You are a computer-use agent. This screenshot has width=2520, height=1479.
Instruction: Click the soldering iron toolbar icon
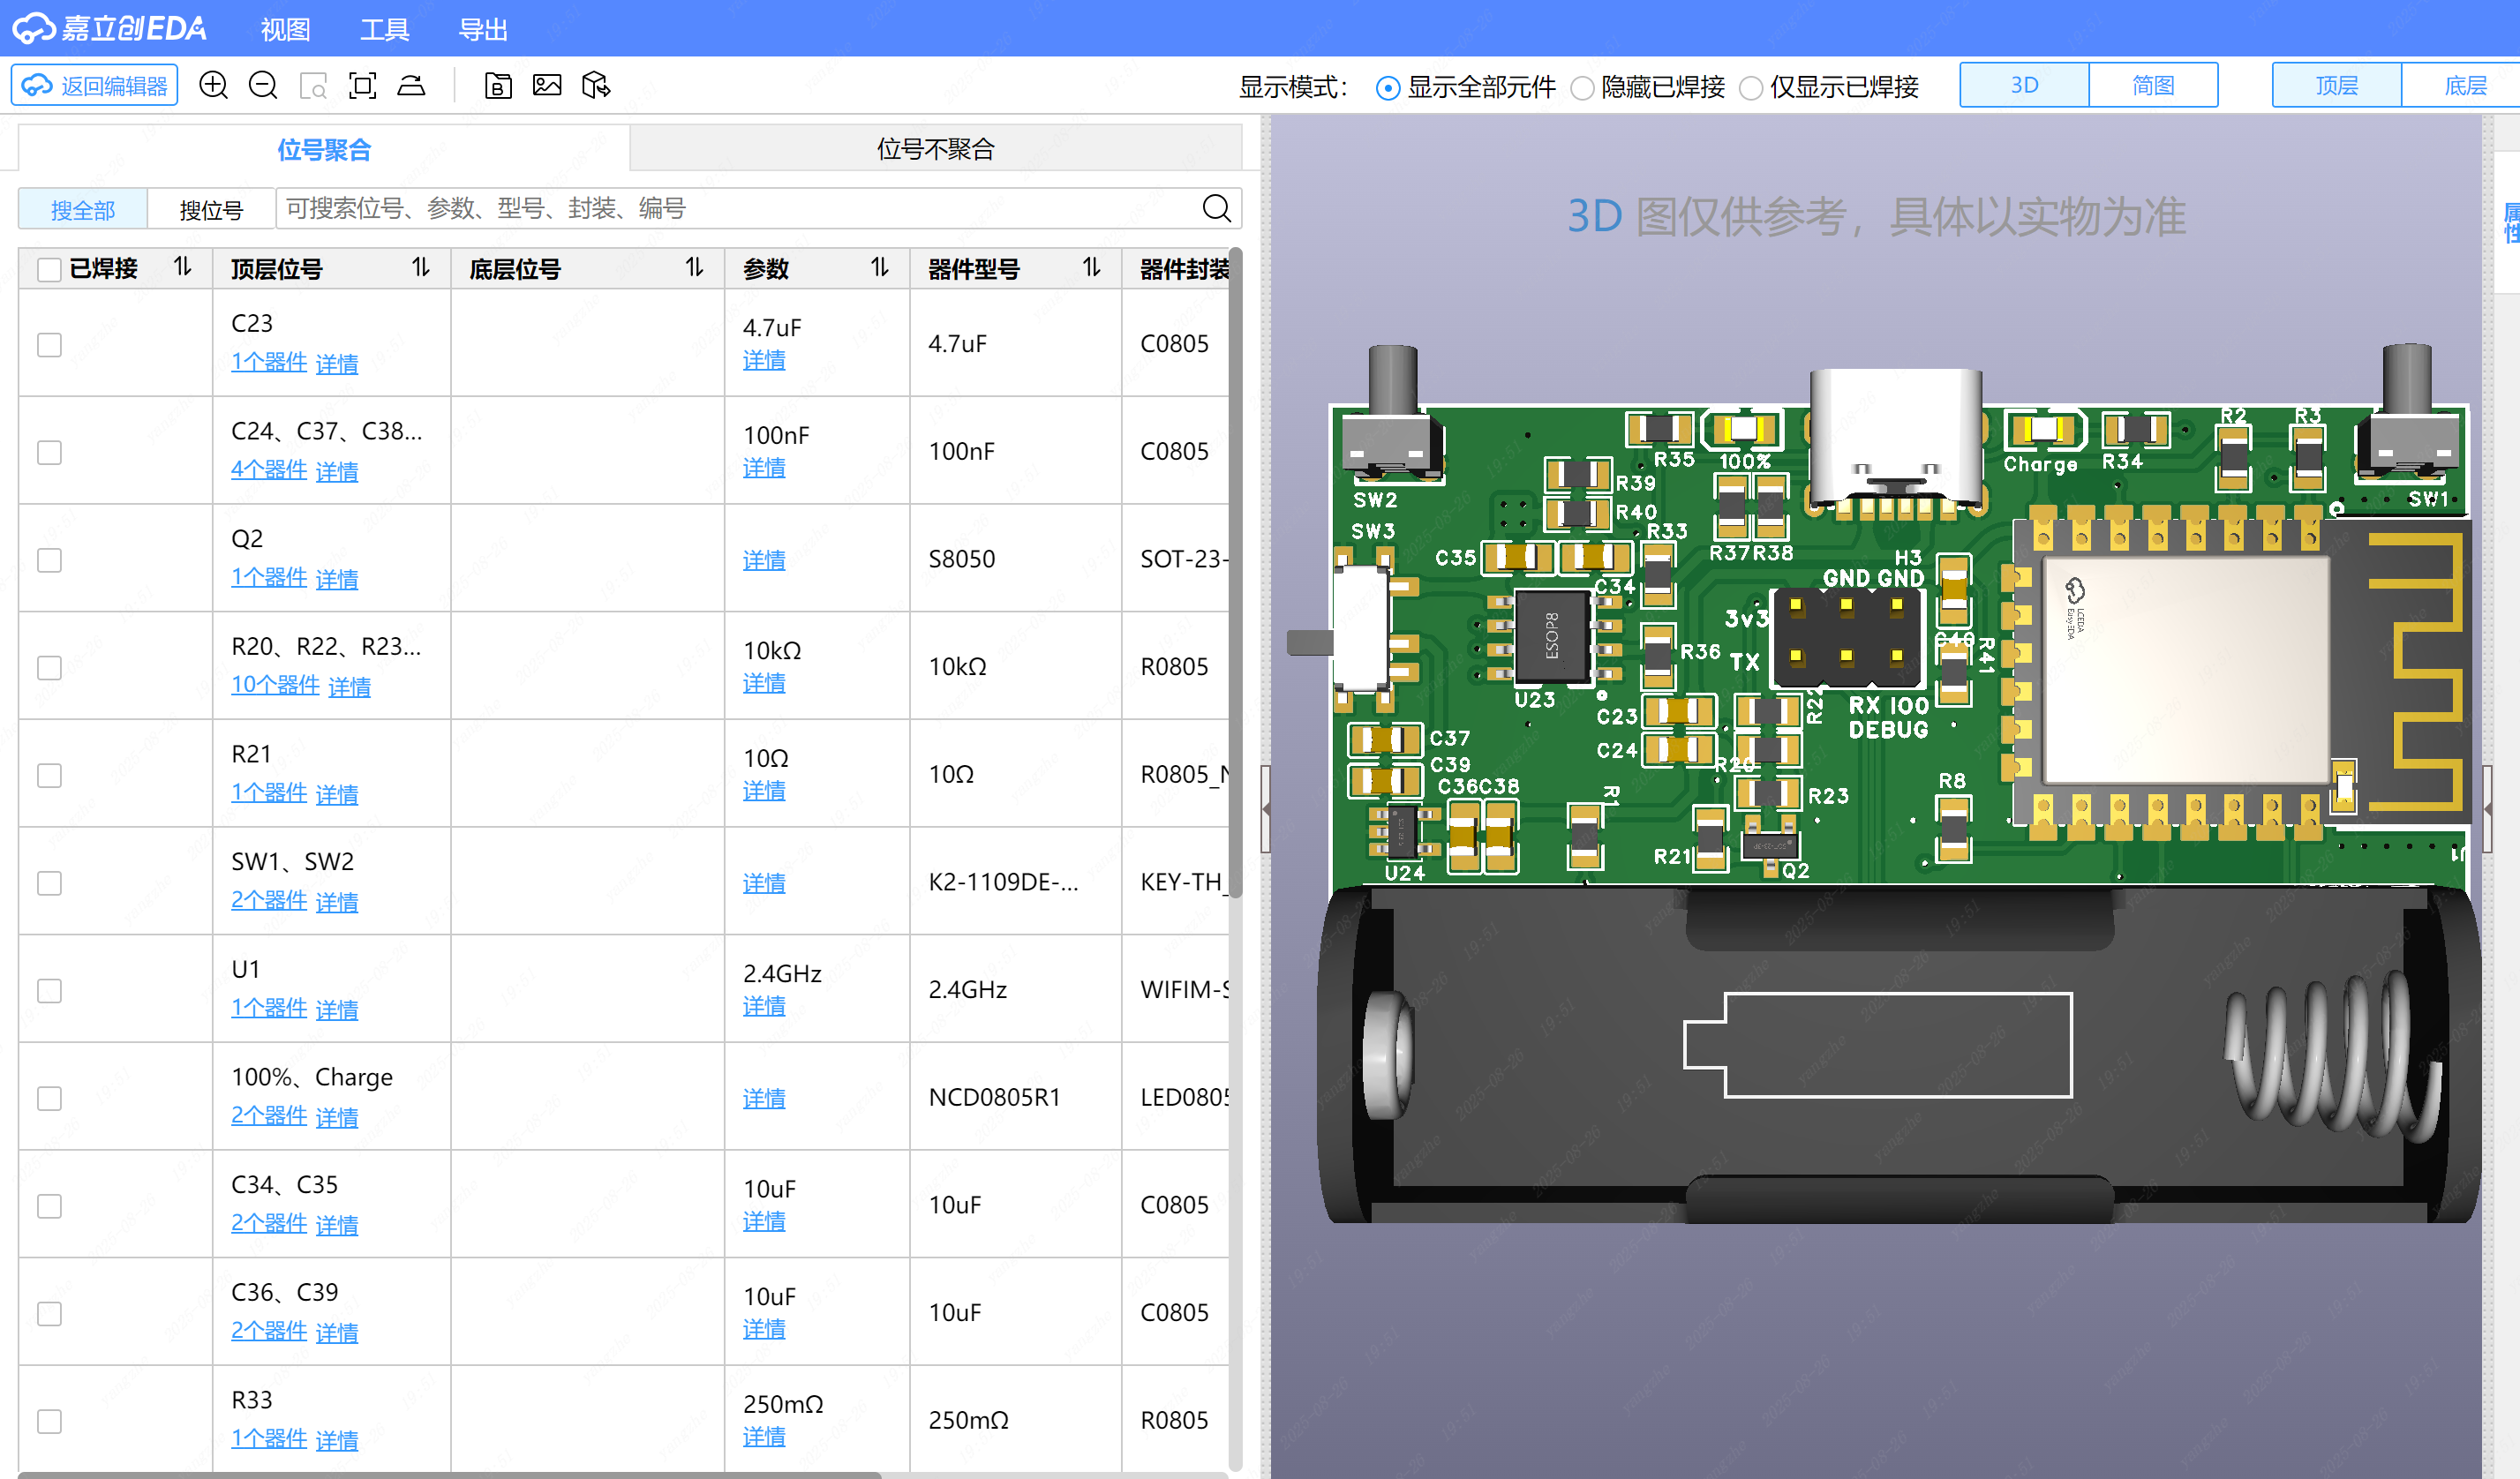tap(411, 85)
